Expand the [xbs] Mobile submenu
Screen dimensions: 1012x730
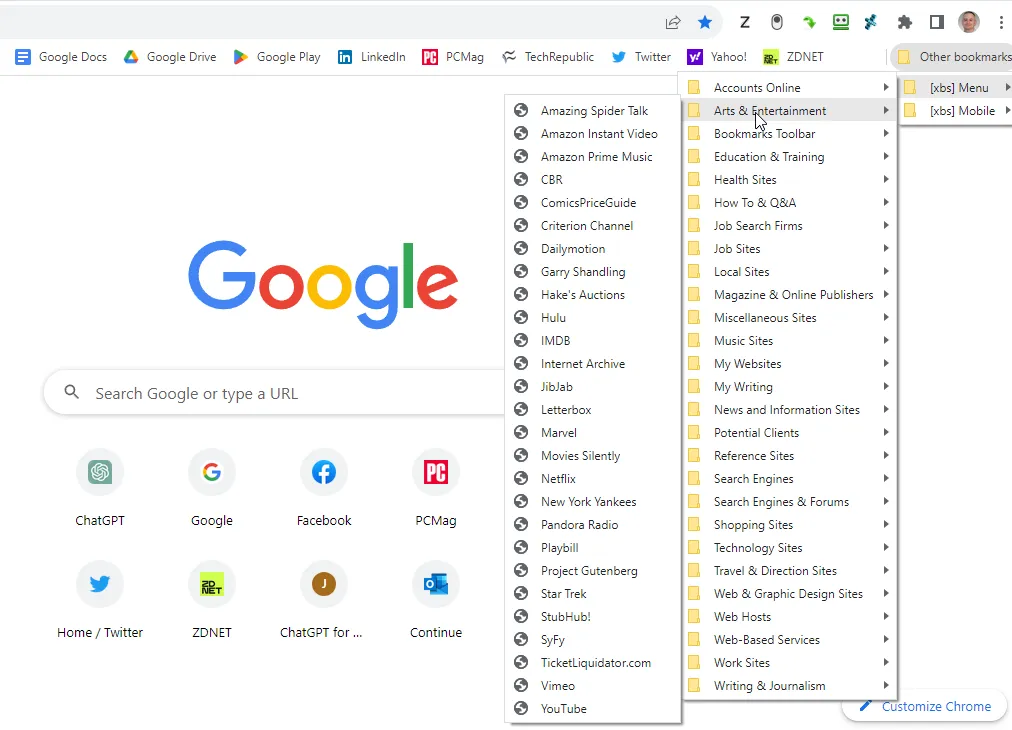click(x=961, y=111)
